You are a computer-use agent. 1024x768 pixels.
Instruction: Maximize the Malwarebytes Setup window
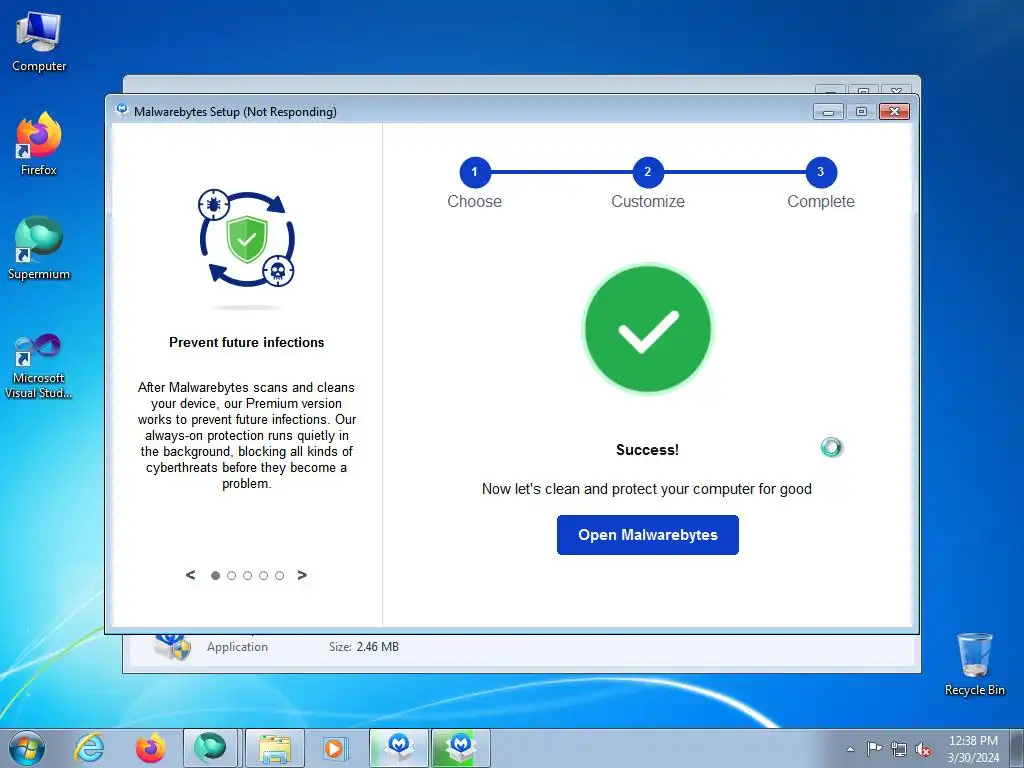coord(861,112)
